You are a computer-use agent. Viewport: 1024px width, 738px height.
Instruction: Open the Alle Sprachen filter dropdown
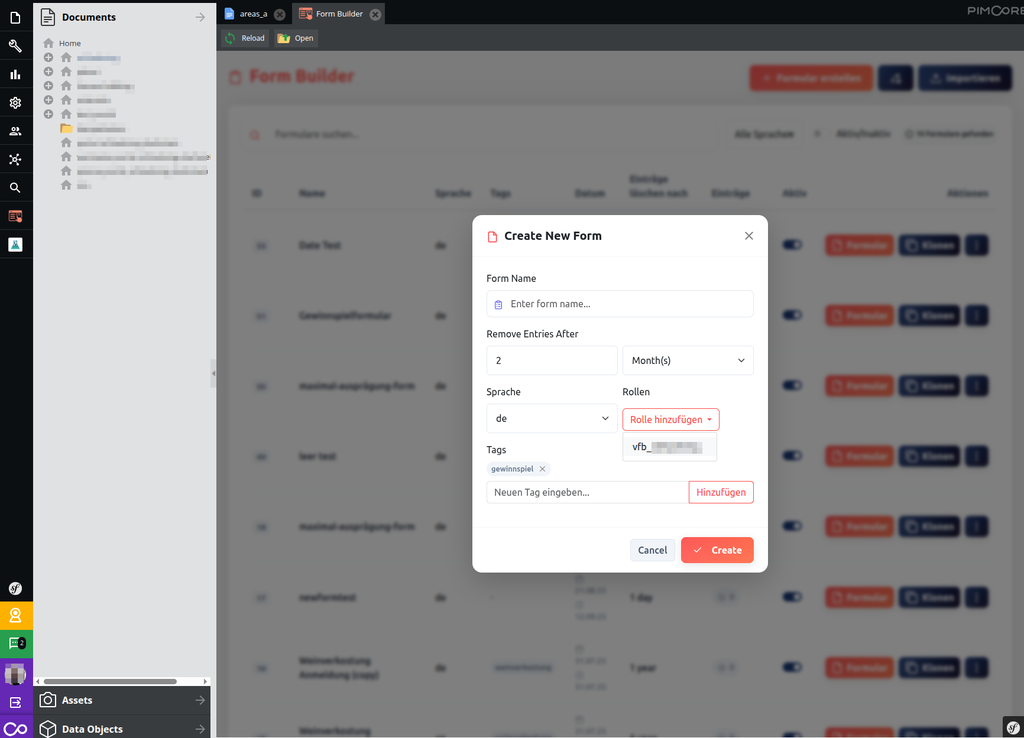[x=764, y=135]
